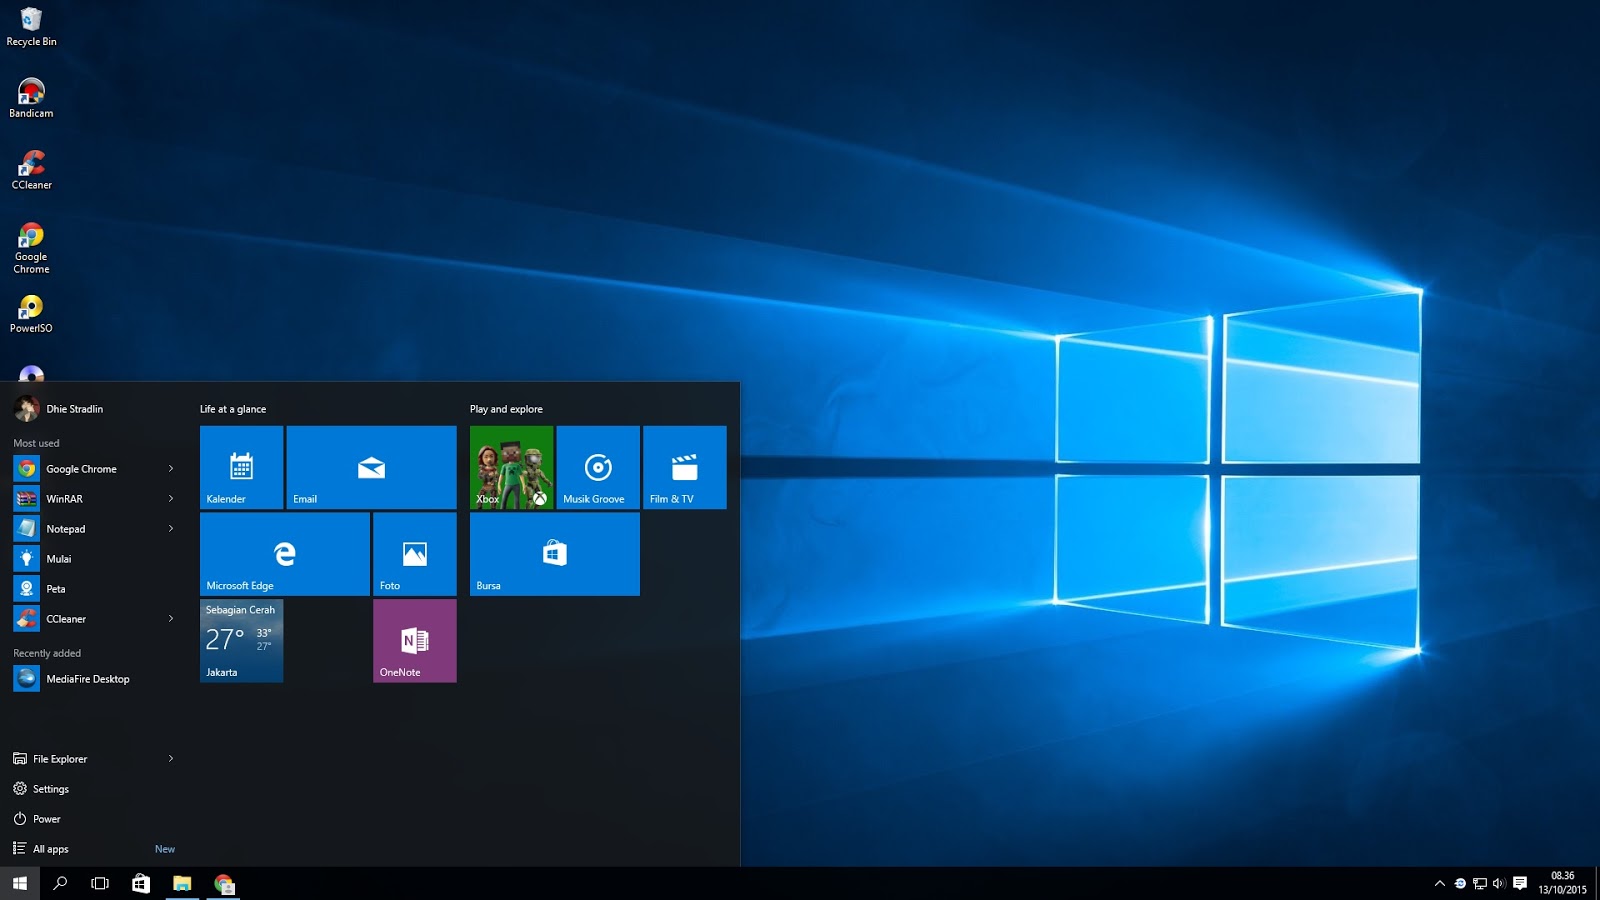Open volume control in system tray
The image size is (1600, 900).
[1499, 883]
